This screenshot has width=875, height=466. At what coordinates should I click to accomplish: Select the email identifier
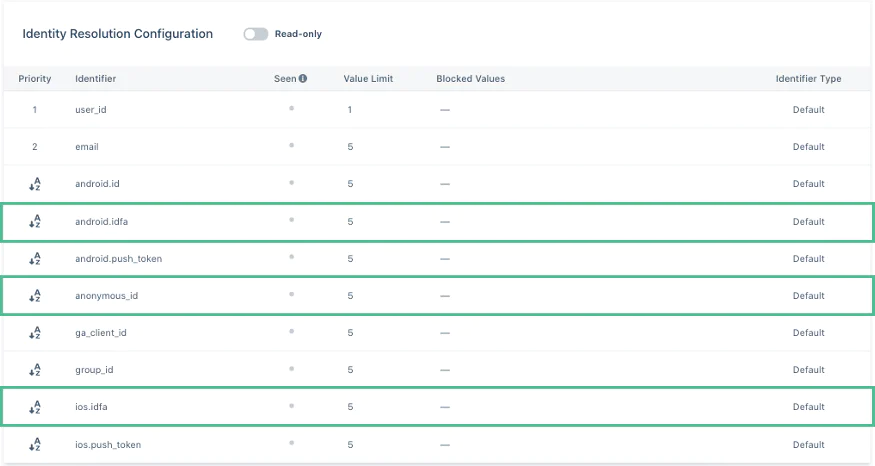pyautogui.click(x=86, y=147)
